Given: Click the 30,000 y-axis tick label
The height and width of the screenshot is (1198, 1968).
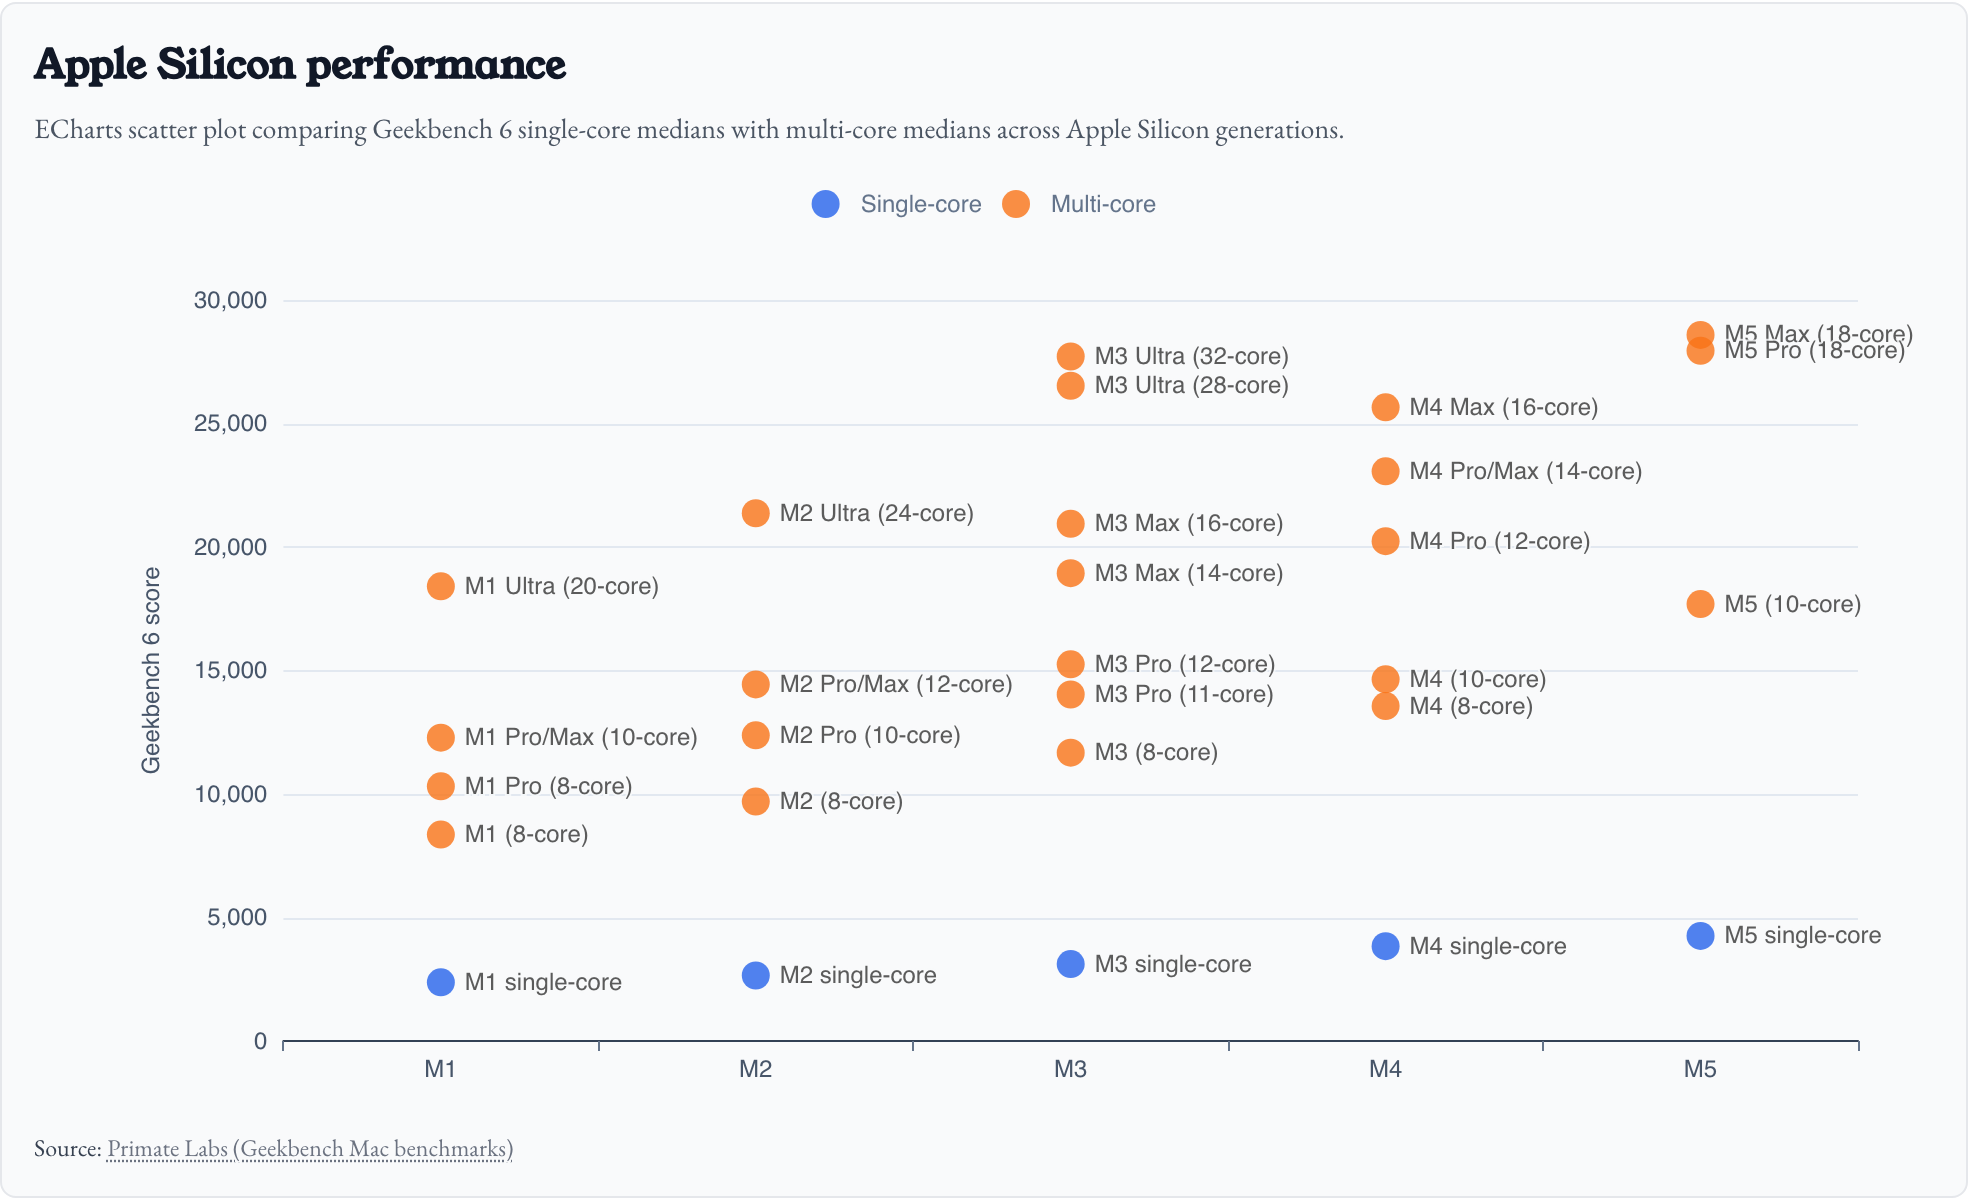Looking at the screenshot, I should point(230,300).
